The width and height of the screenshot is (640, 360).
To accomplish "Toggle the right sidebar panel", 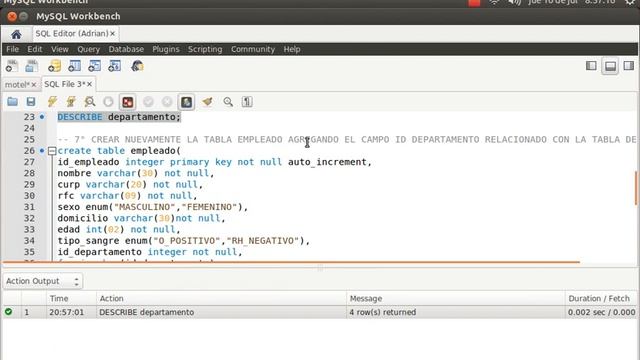I will (x=629, y=66).
